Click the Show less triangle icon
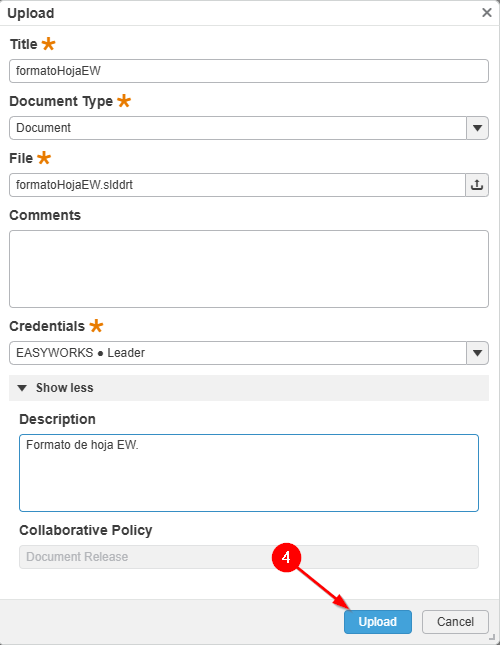 point(22,388)
